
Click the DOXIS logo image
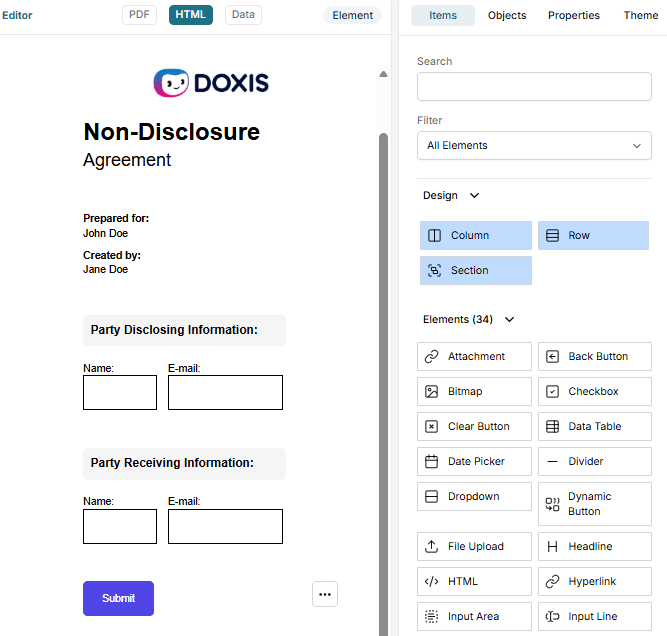click(211, 83)
